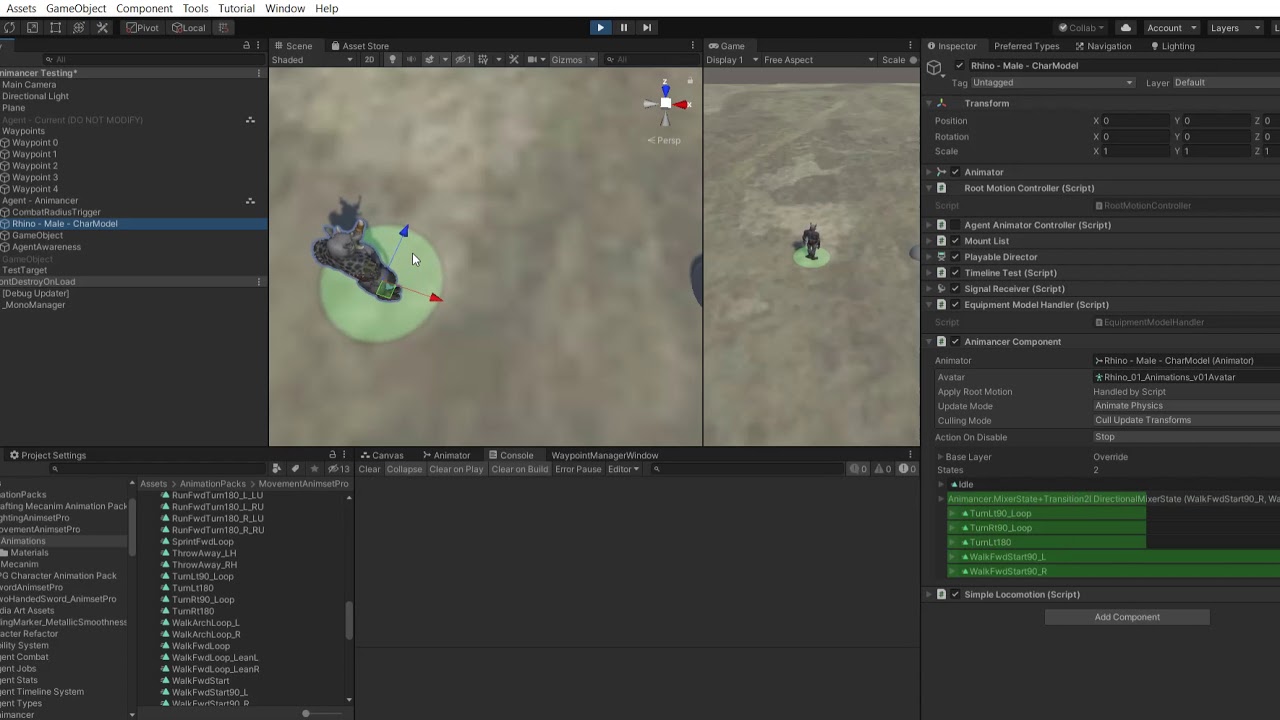
Task: Toggle Pivot handle position button
Action: tap(142, 28)
